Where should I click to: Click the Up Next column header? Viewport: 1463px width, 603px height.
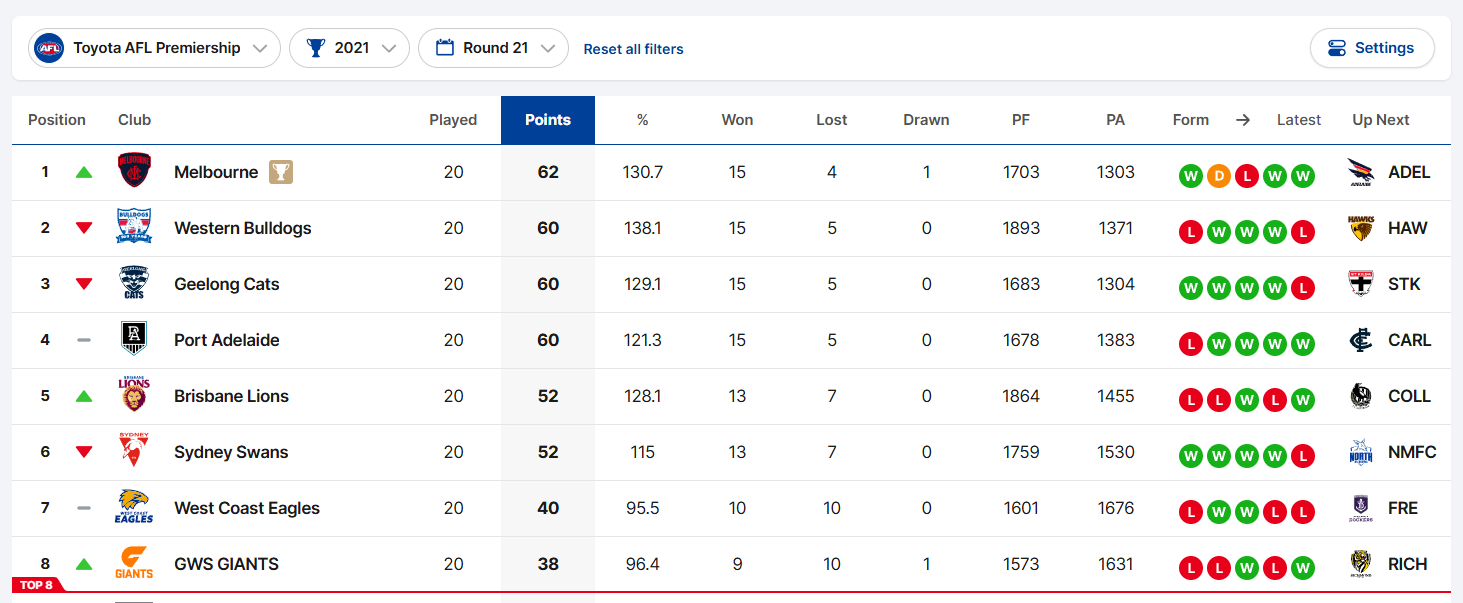point(1381,120)
